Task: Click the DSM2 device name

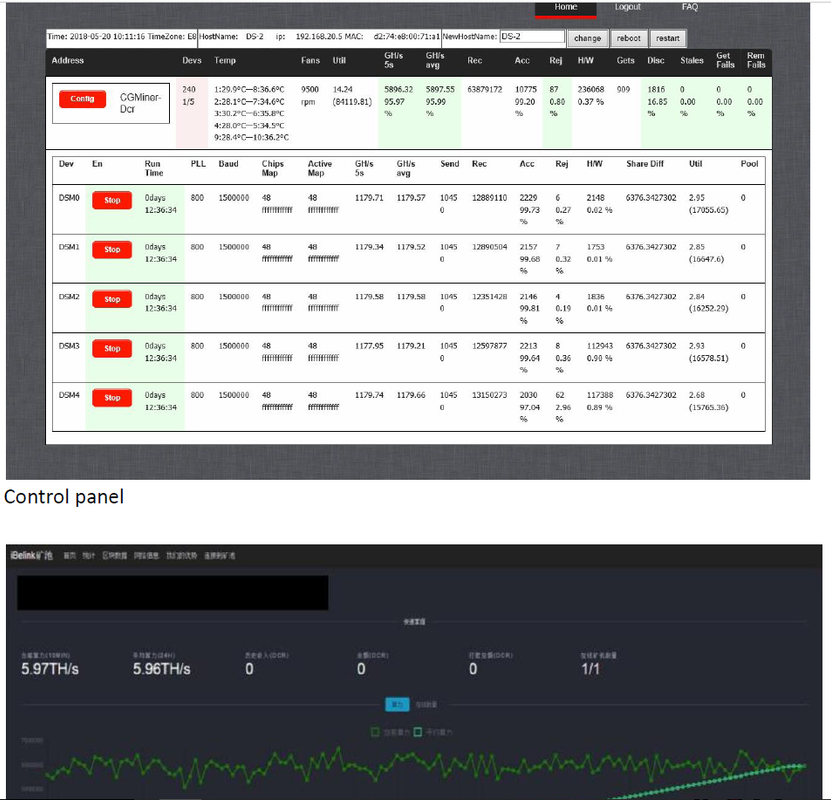Action: (x=69, y=297)
